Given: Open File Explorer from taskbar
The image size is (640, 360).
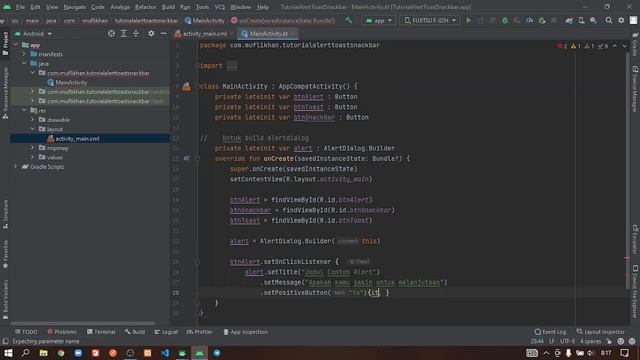Looking at the screenshot, I should 43,353.
